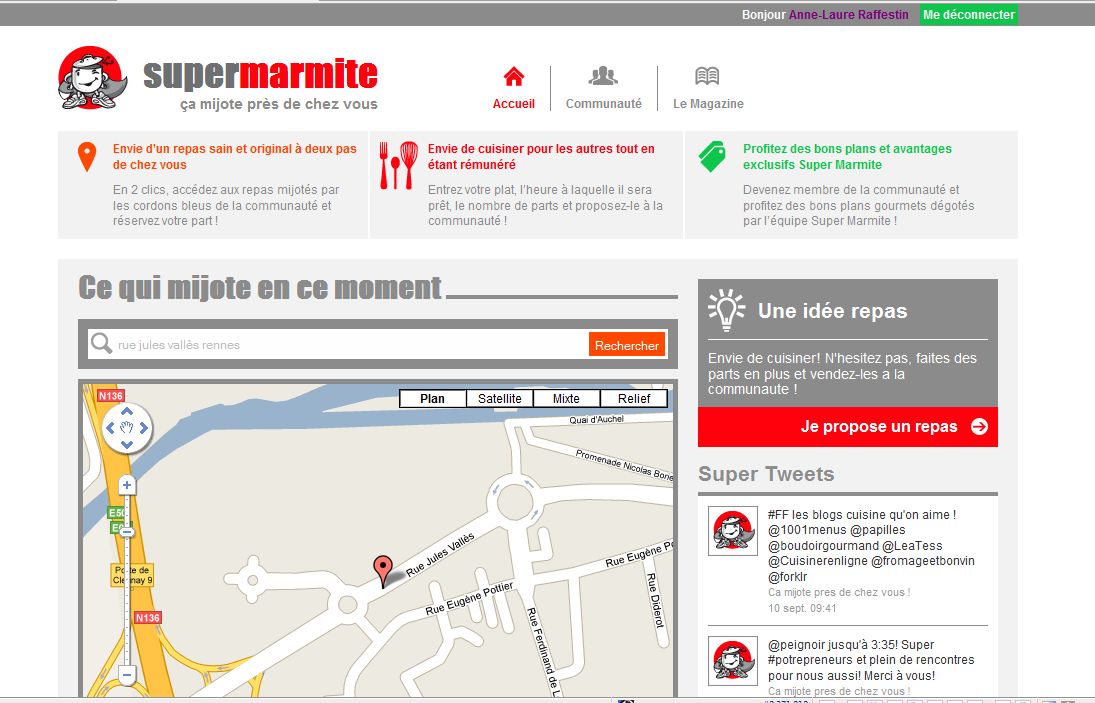Image resolution: width=1095 pixels, height=703 pixels.
Task: Click the red cooking utensils icon
Action: click(x=398, y=165)
